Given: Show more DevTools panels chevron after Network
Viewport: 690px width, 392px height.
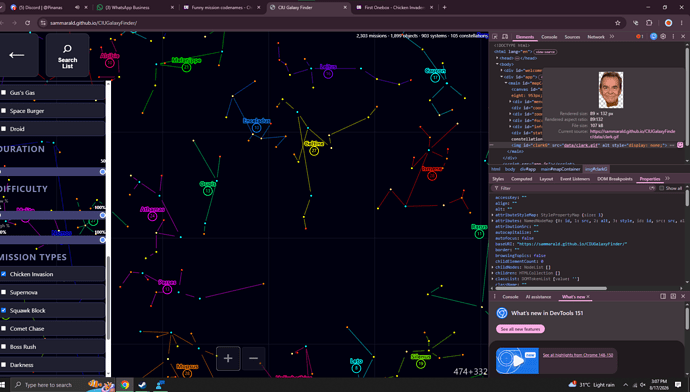Looking at the screenshot, I should [x=612, y=37].
